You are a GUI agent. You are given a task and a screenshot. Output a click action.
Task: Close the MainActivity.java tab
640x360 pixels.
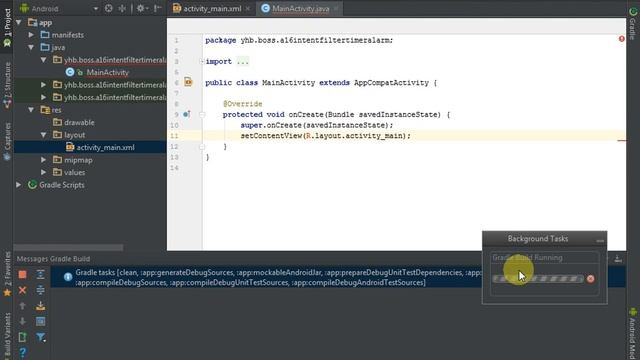coord(336,9)
